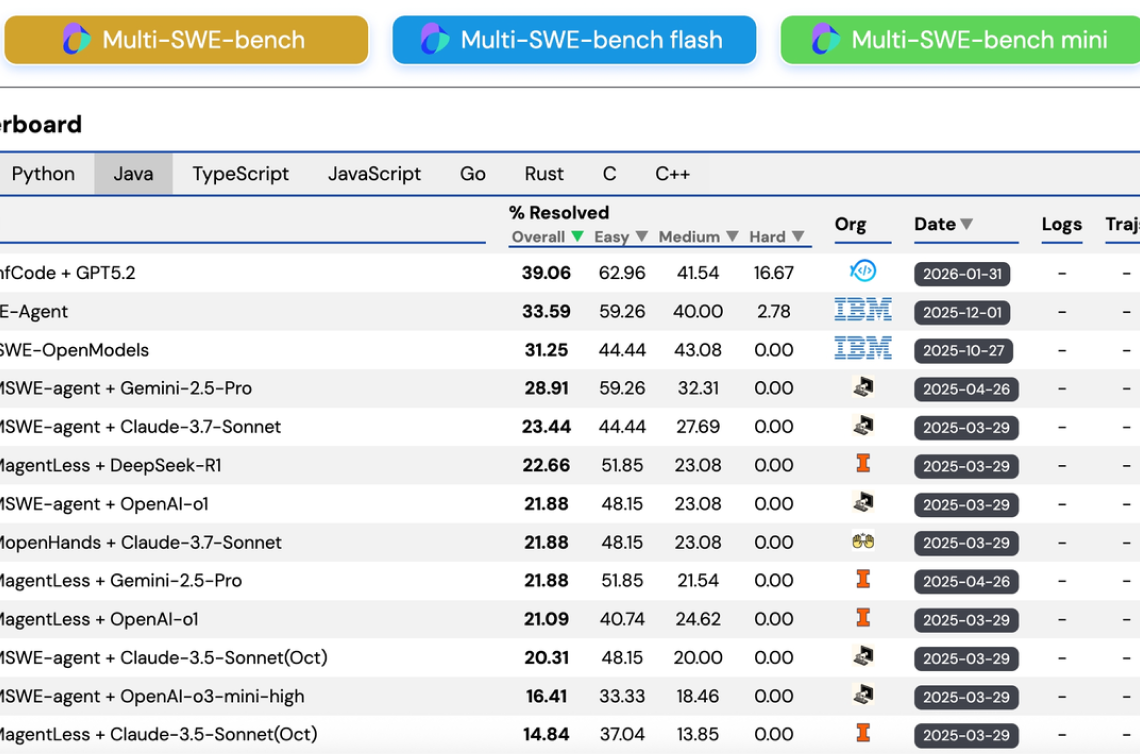This screenshot has height=754, width=1140.
Task: Switch to the JavaScript tab
Action: [x=374, y=174]
